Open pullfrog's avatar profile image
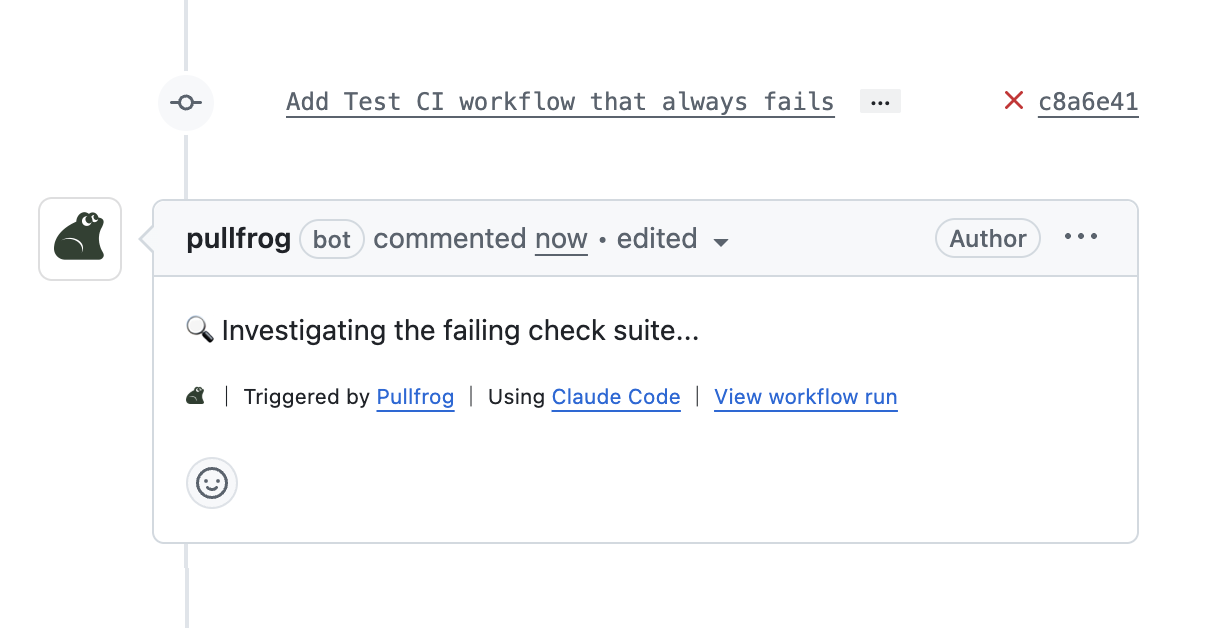 point(79,238)
